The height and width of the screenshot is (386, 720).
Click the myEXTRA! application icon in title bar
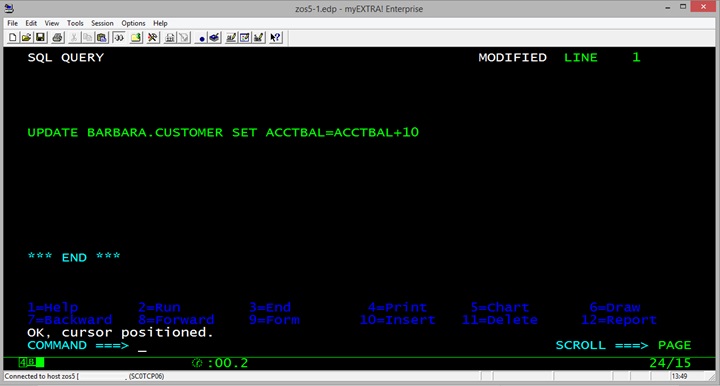click(x=9, y=8)
